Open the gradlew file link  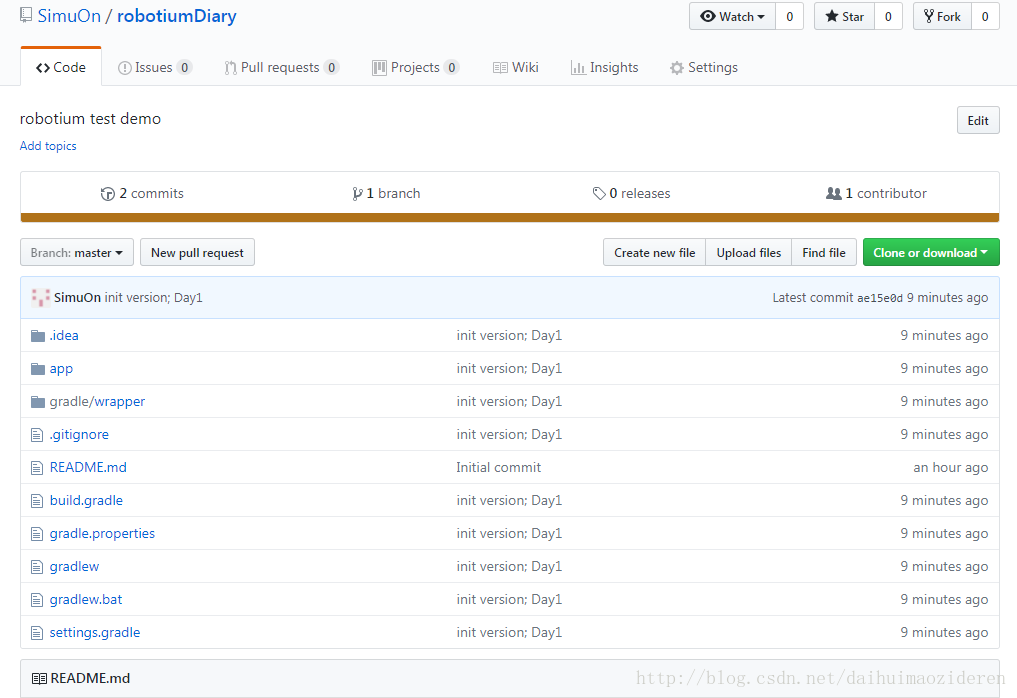[75, 567]
